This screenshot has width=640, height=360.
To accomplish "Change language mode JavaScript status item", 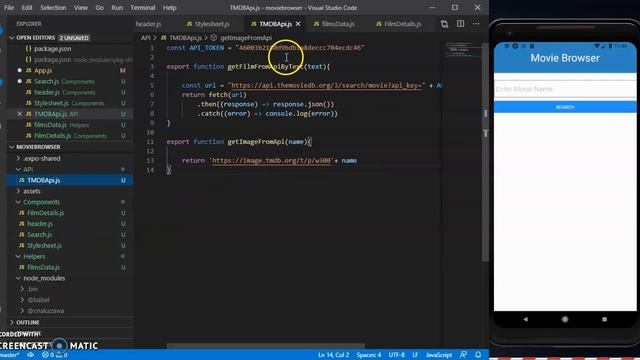I will [x=439, y=355].
